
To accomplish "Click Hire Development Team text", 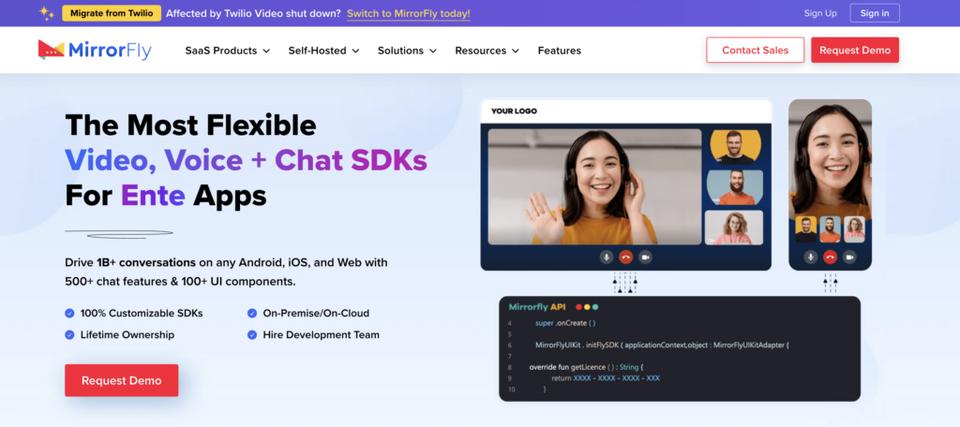I will point(321,334).
